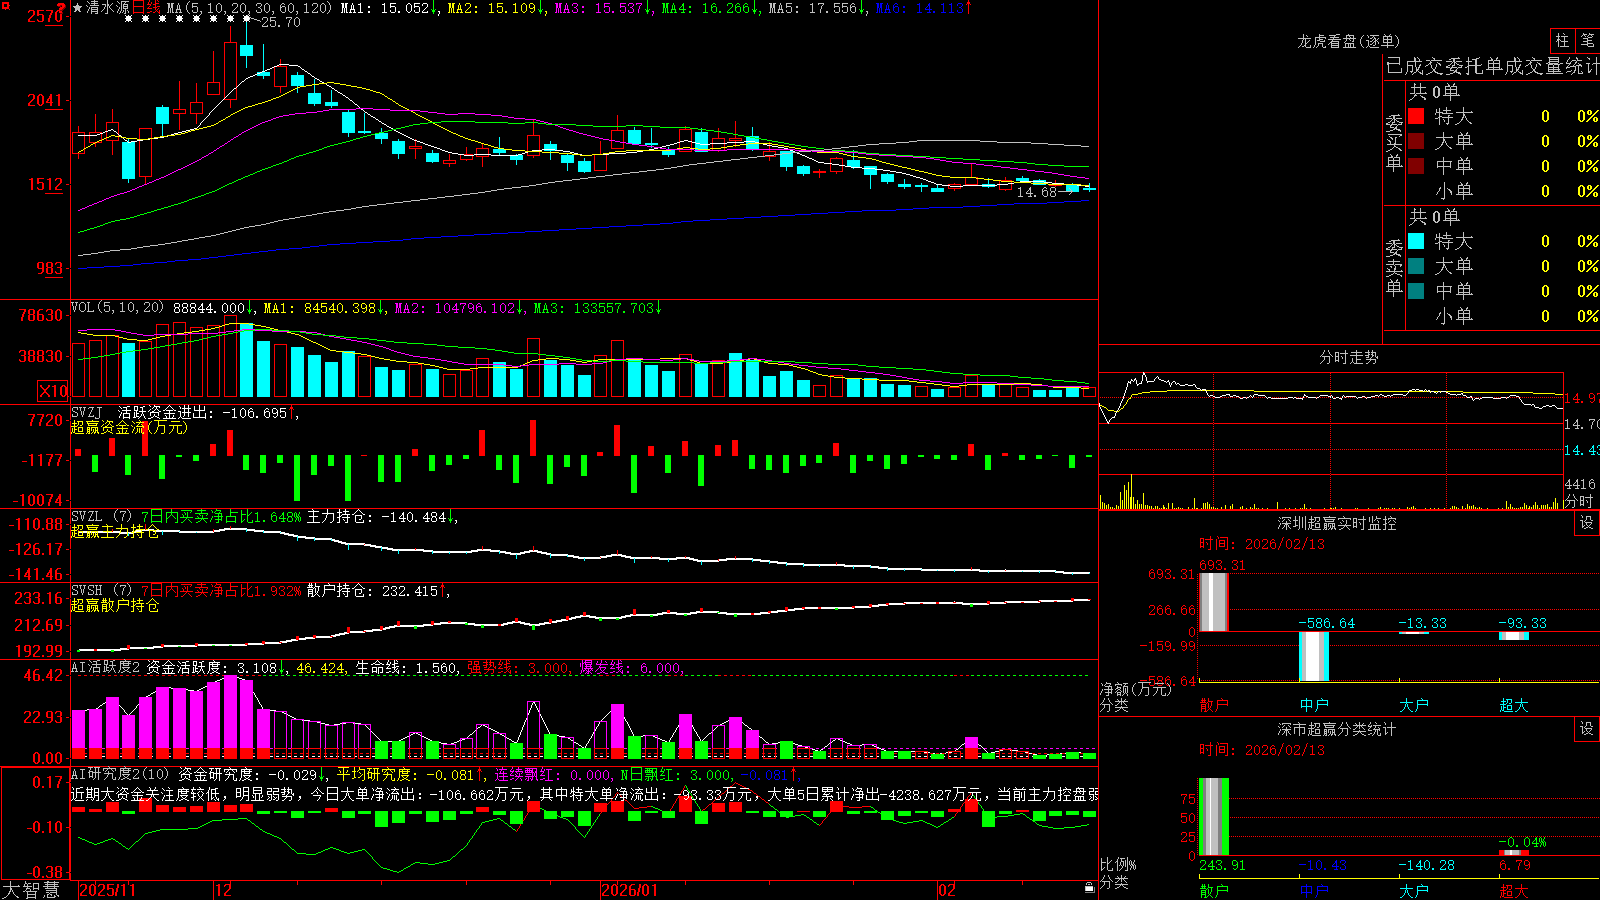Click the red 特大 buy-order color swatch
1600x900 pixels.
1416,116
